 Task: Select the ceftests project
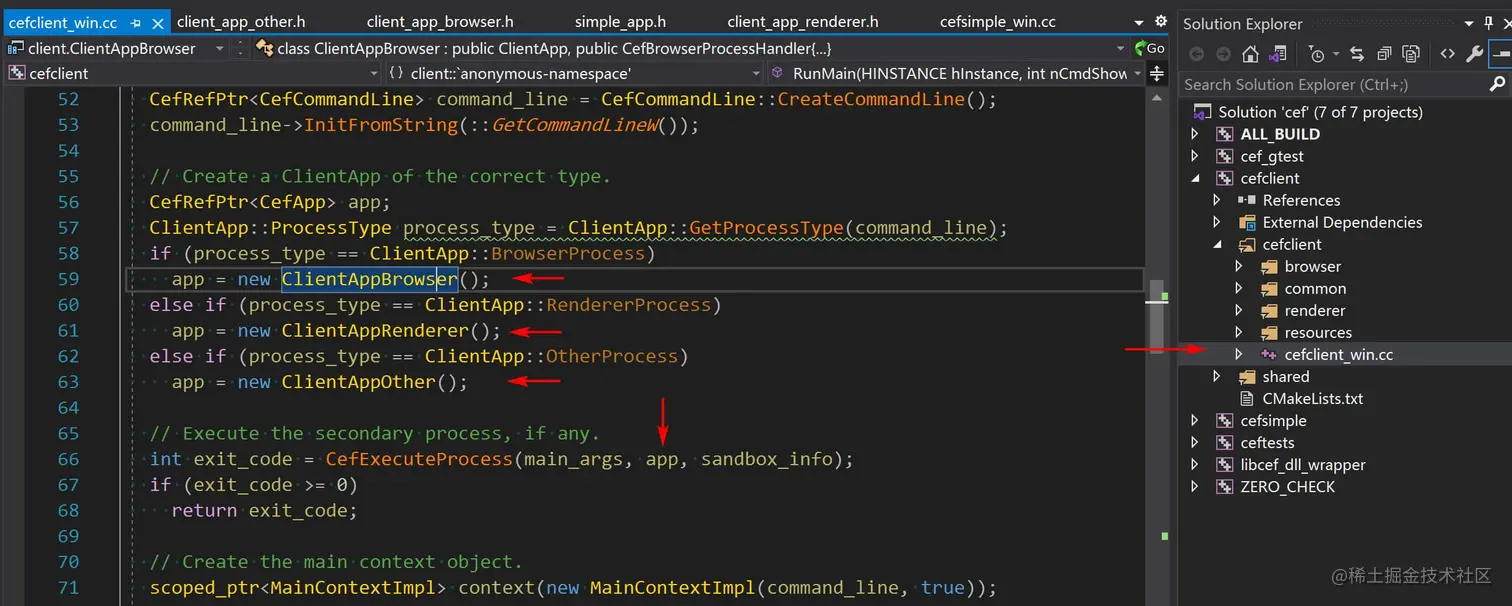tap(1267, 442)
